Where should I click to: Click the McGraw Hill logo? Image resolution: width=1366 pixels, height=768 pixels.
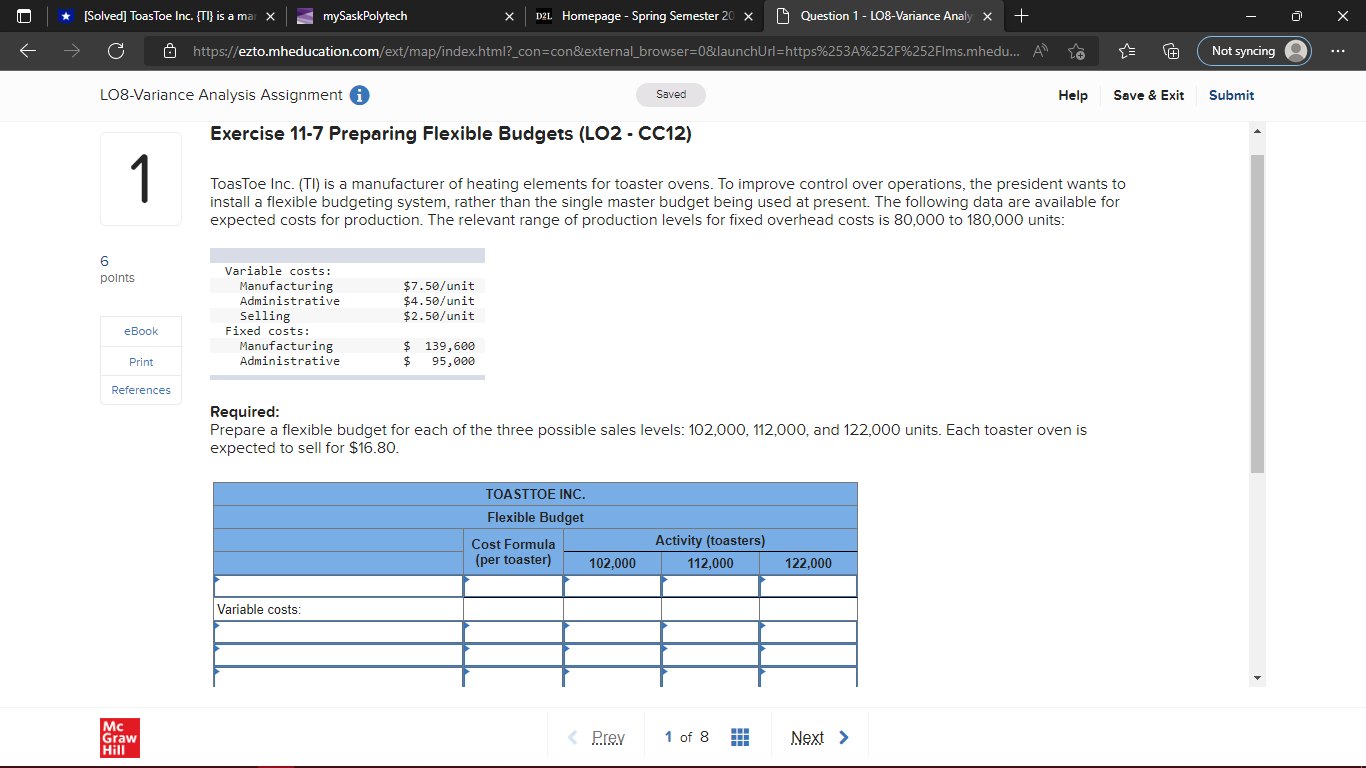pos(119,738)
